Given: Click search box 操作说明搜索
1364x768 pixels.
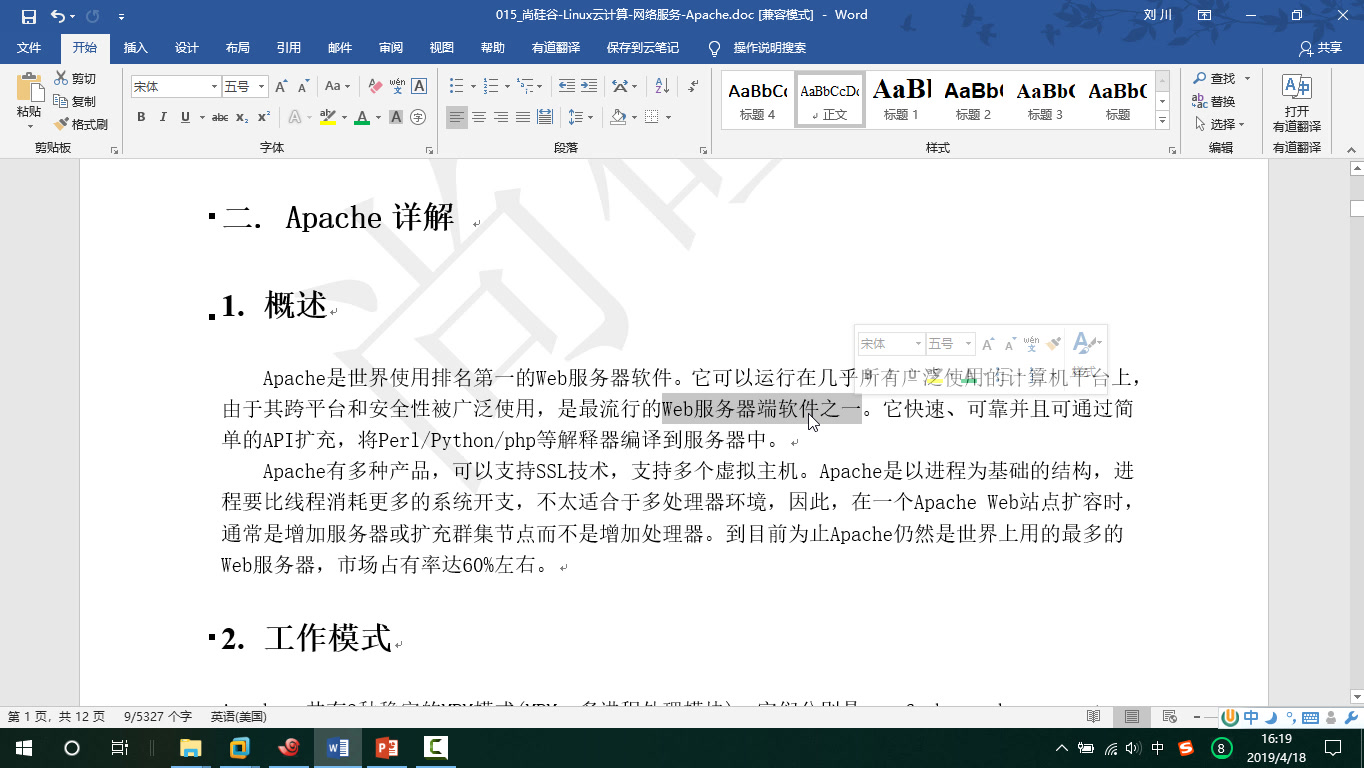Looking at the screenshot, I should 769,48.
